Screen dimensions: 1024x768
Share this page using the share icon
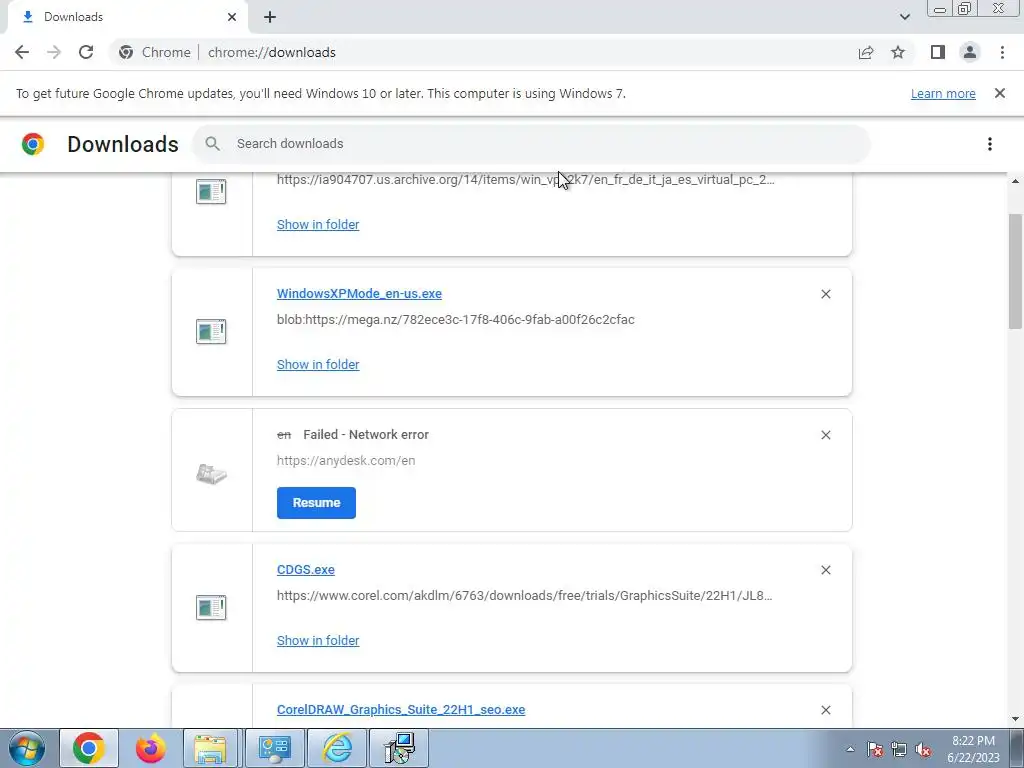point(866,52)
